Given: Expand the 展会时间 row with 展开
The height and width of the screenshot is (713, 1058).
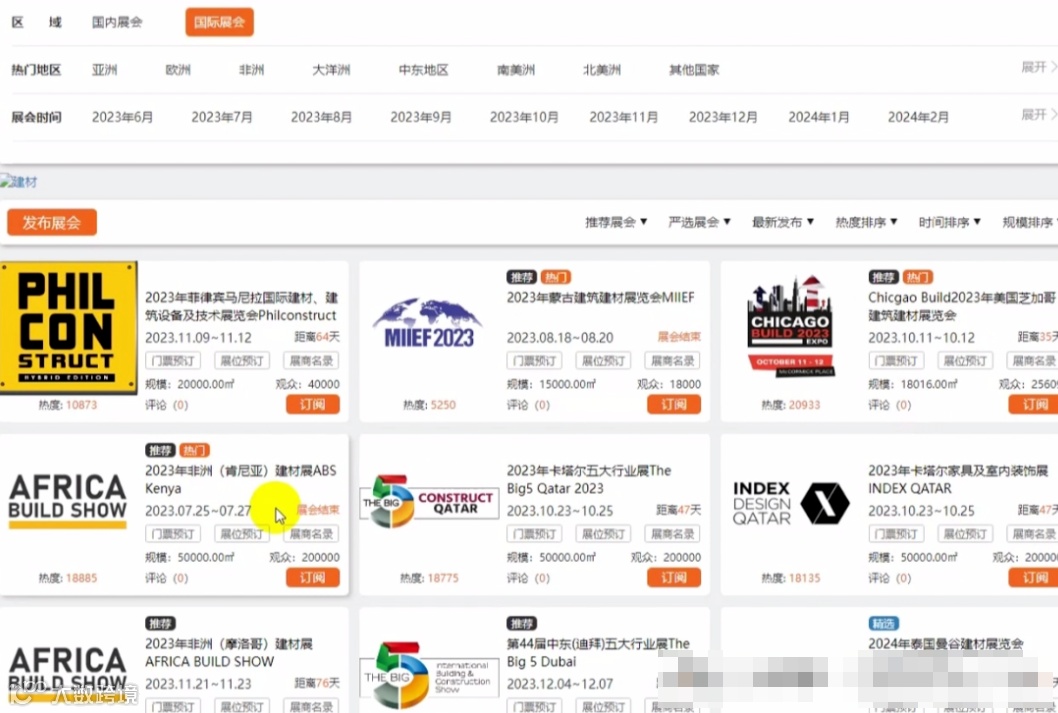Looking at the screenshot, I should [x=1038, y=114].
